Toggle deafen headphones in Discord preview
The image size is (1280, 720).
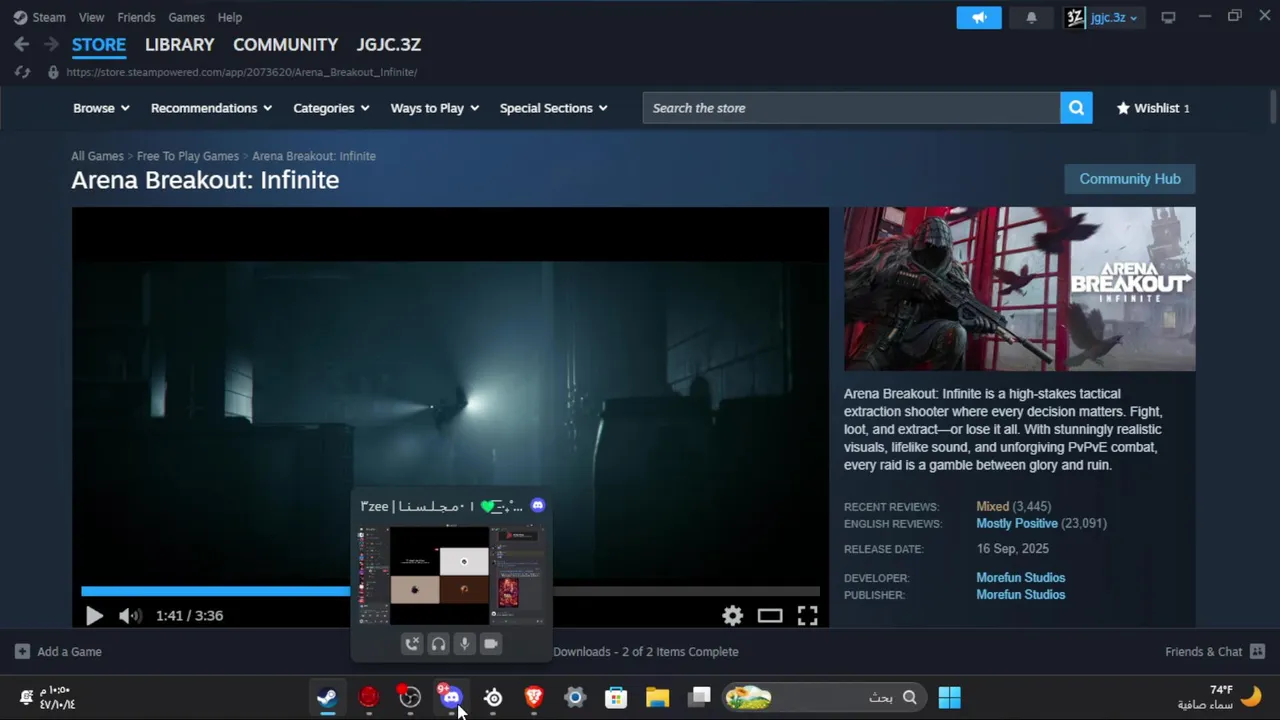click(438, 644)
